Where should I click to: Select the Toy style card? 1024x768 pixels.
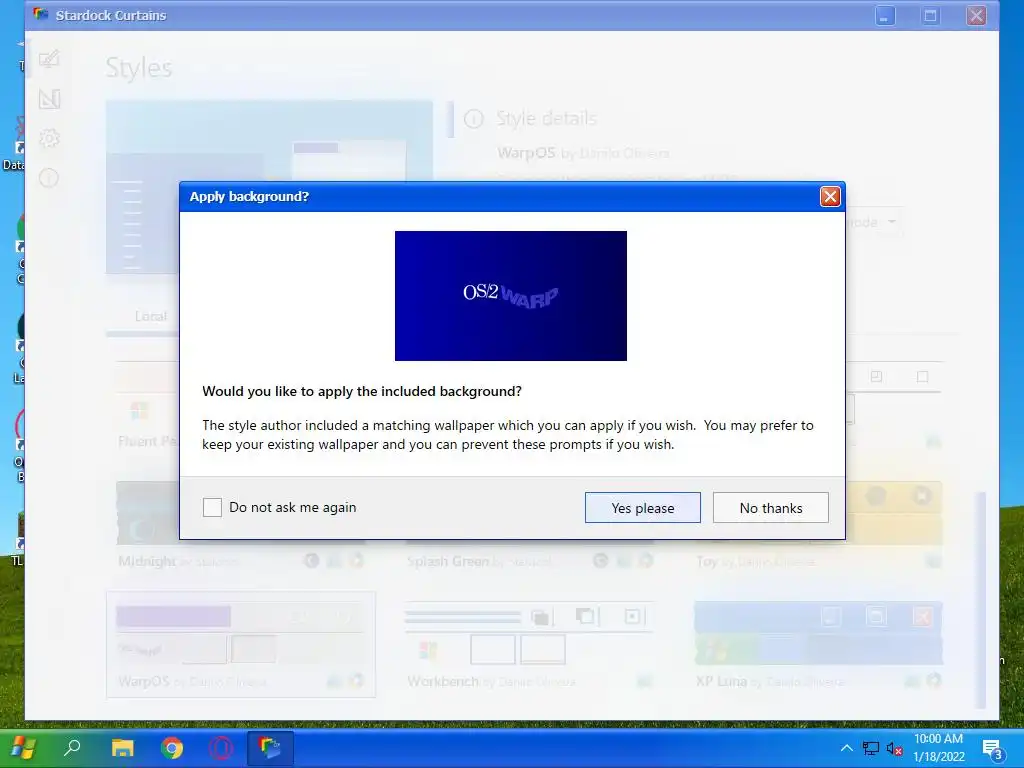tap(818, 525)
